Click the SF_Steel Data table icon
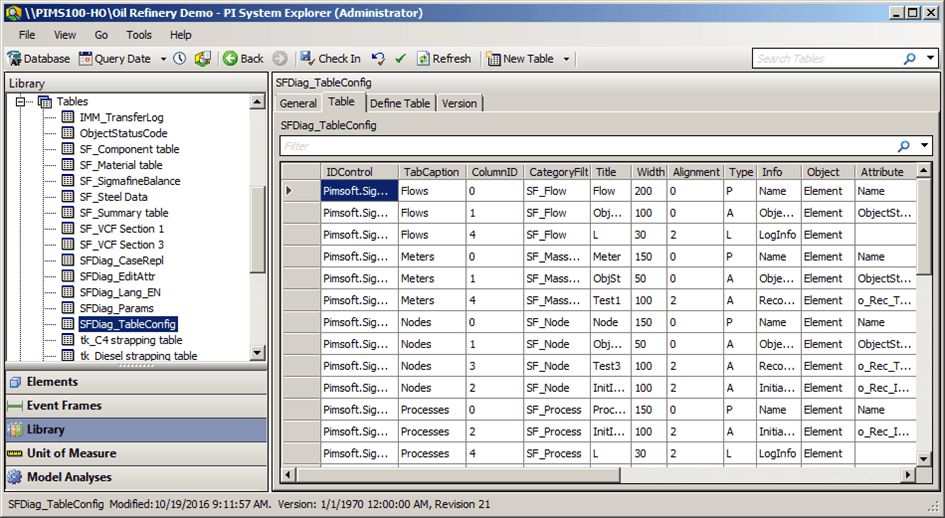This screenshot has width=945, height=518. click(x=68, y=197)
